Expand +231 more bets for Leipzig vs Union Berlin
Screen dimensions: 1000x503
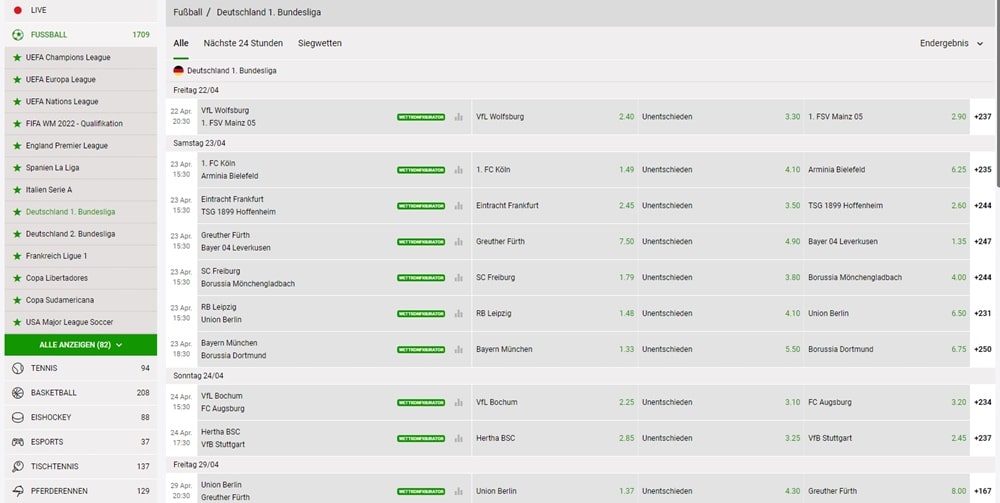coord(983,314)
